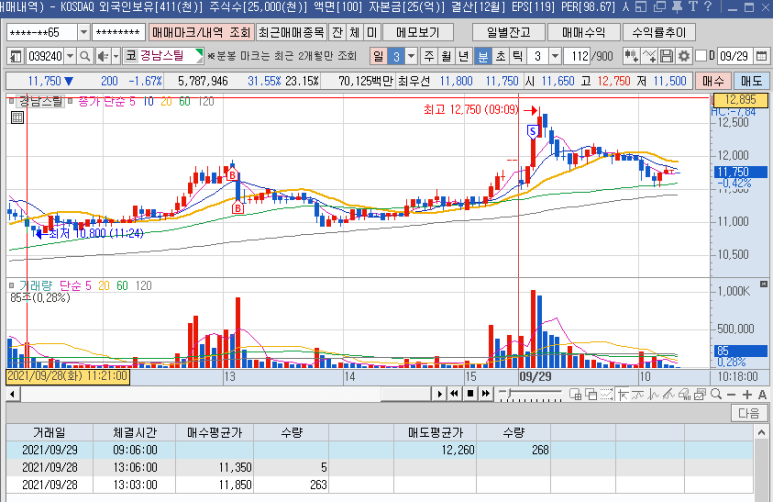Screen dimensions: 773x502
Task: Click the chart zoom magnifier icon
Action: coord(716,394)
